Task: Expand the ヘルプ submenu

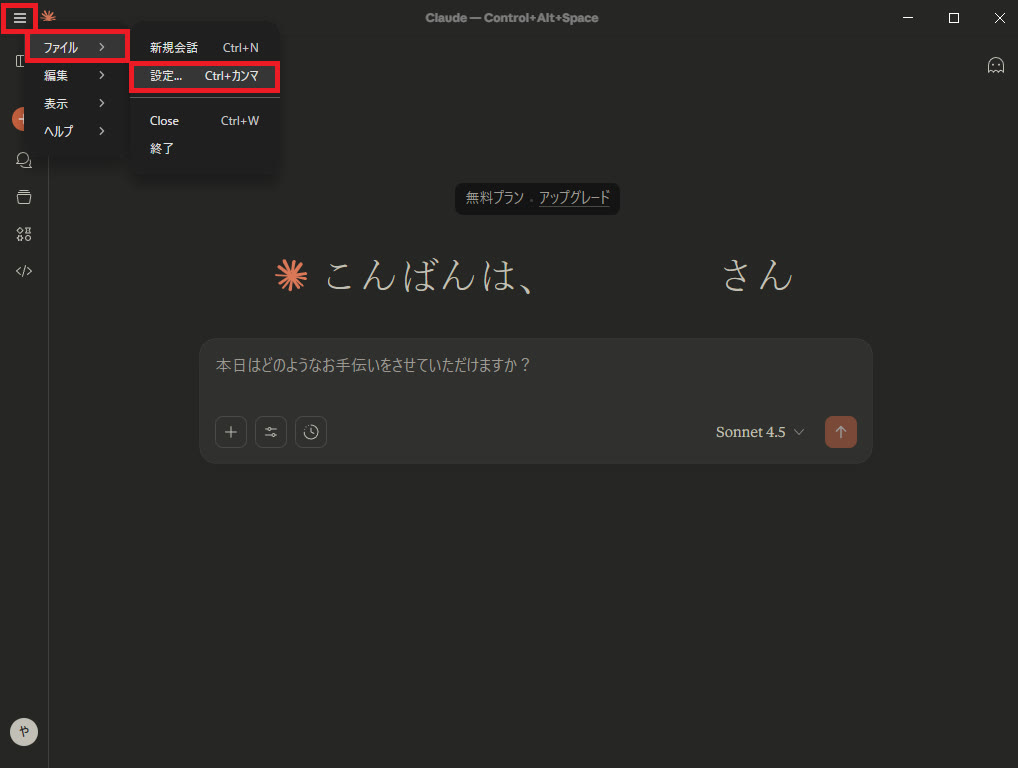Action: tap(75, 131)
